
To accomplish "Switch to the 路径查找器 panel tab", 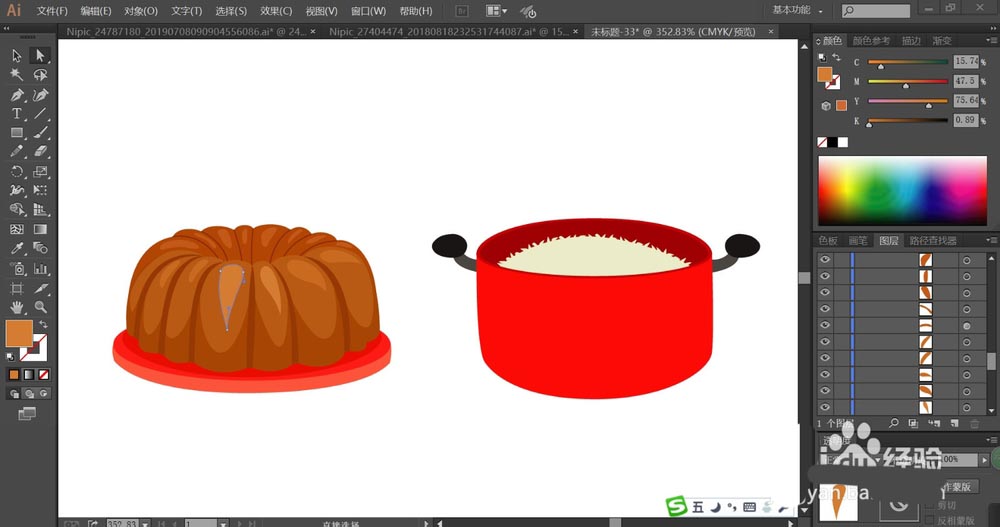I will tap(932, 241).
